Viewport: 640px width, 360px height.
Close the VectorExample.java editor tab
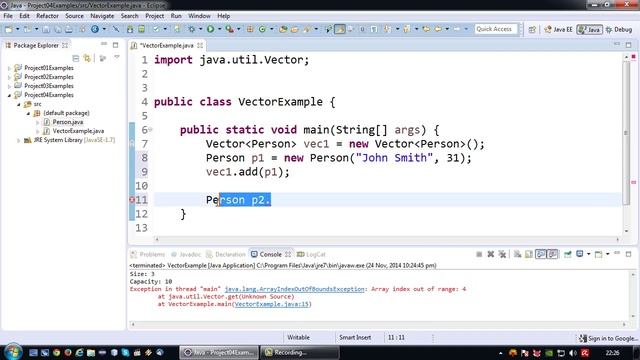200,45
